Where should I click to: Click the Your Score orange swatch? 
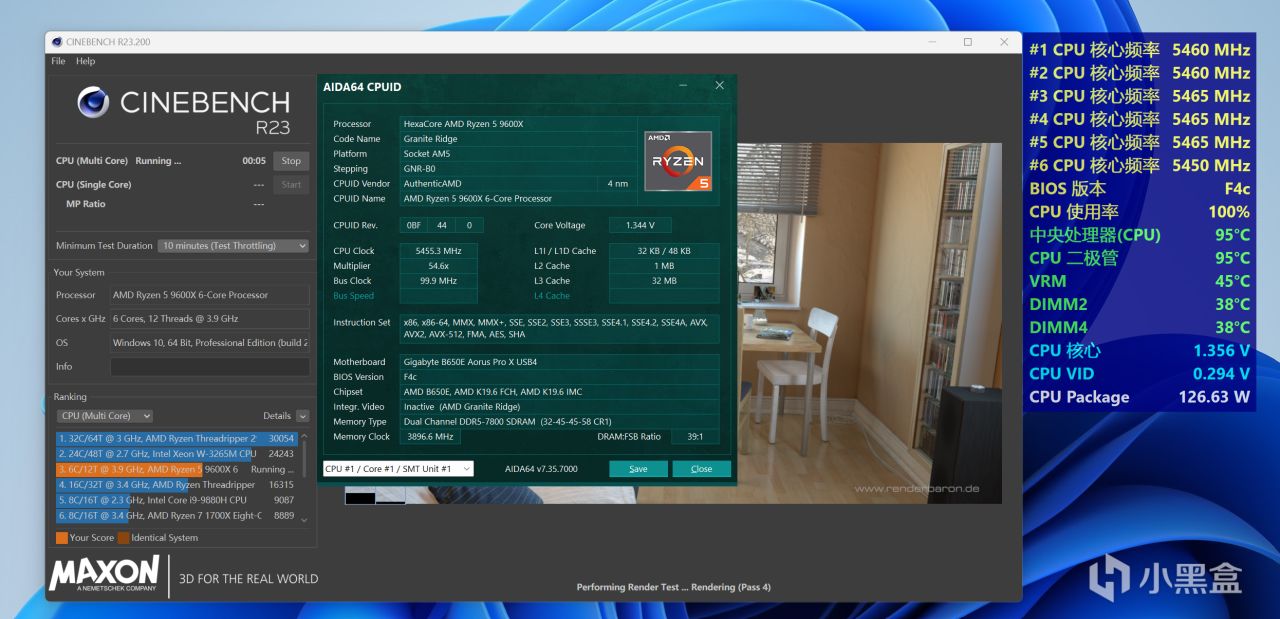[62, 538]
